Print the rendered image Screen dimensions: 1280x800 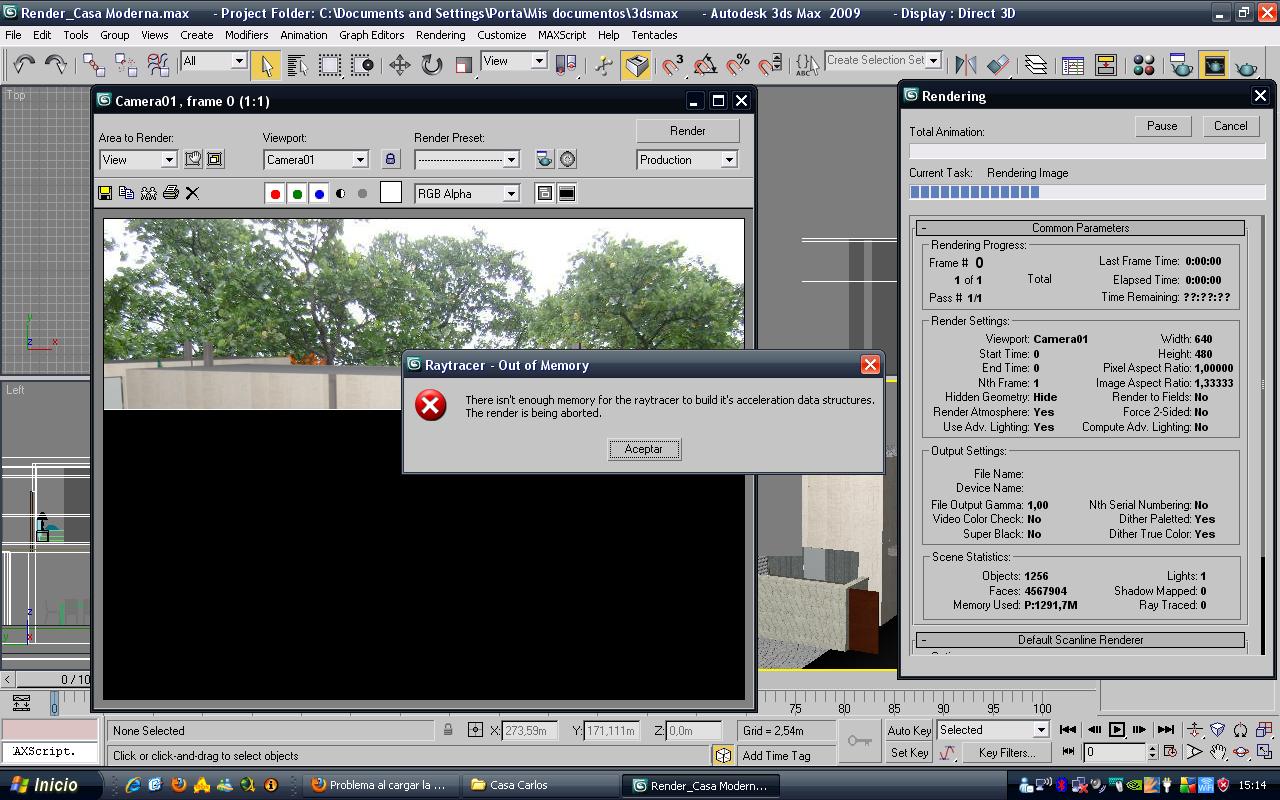170,193
